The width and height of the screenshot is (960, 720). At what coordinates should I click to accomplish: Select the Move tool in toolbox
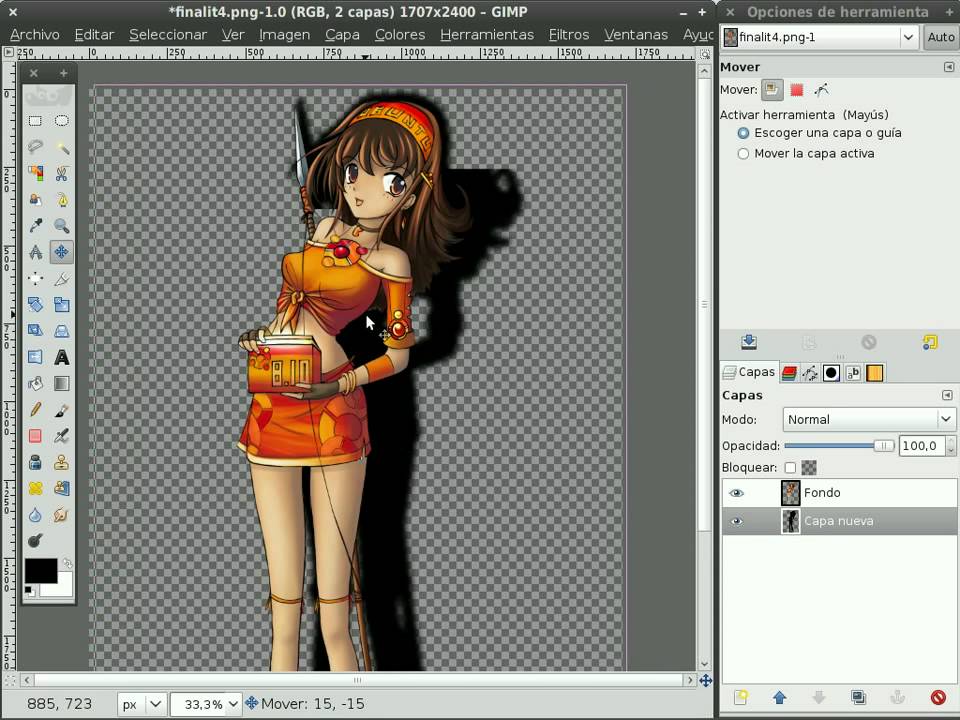coord(61,252)
